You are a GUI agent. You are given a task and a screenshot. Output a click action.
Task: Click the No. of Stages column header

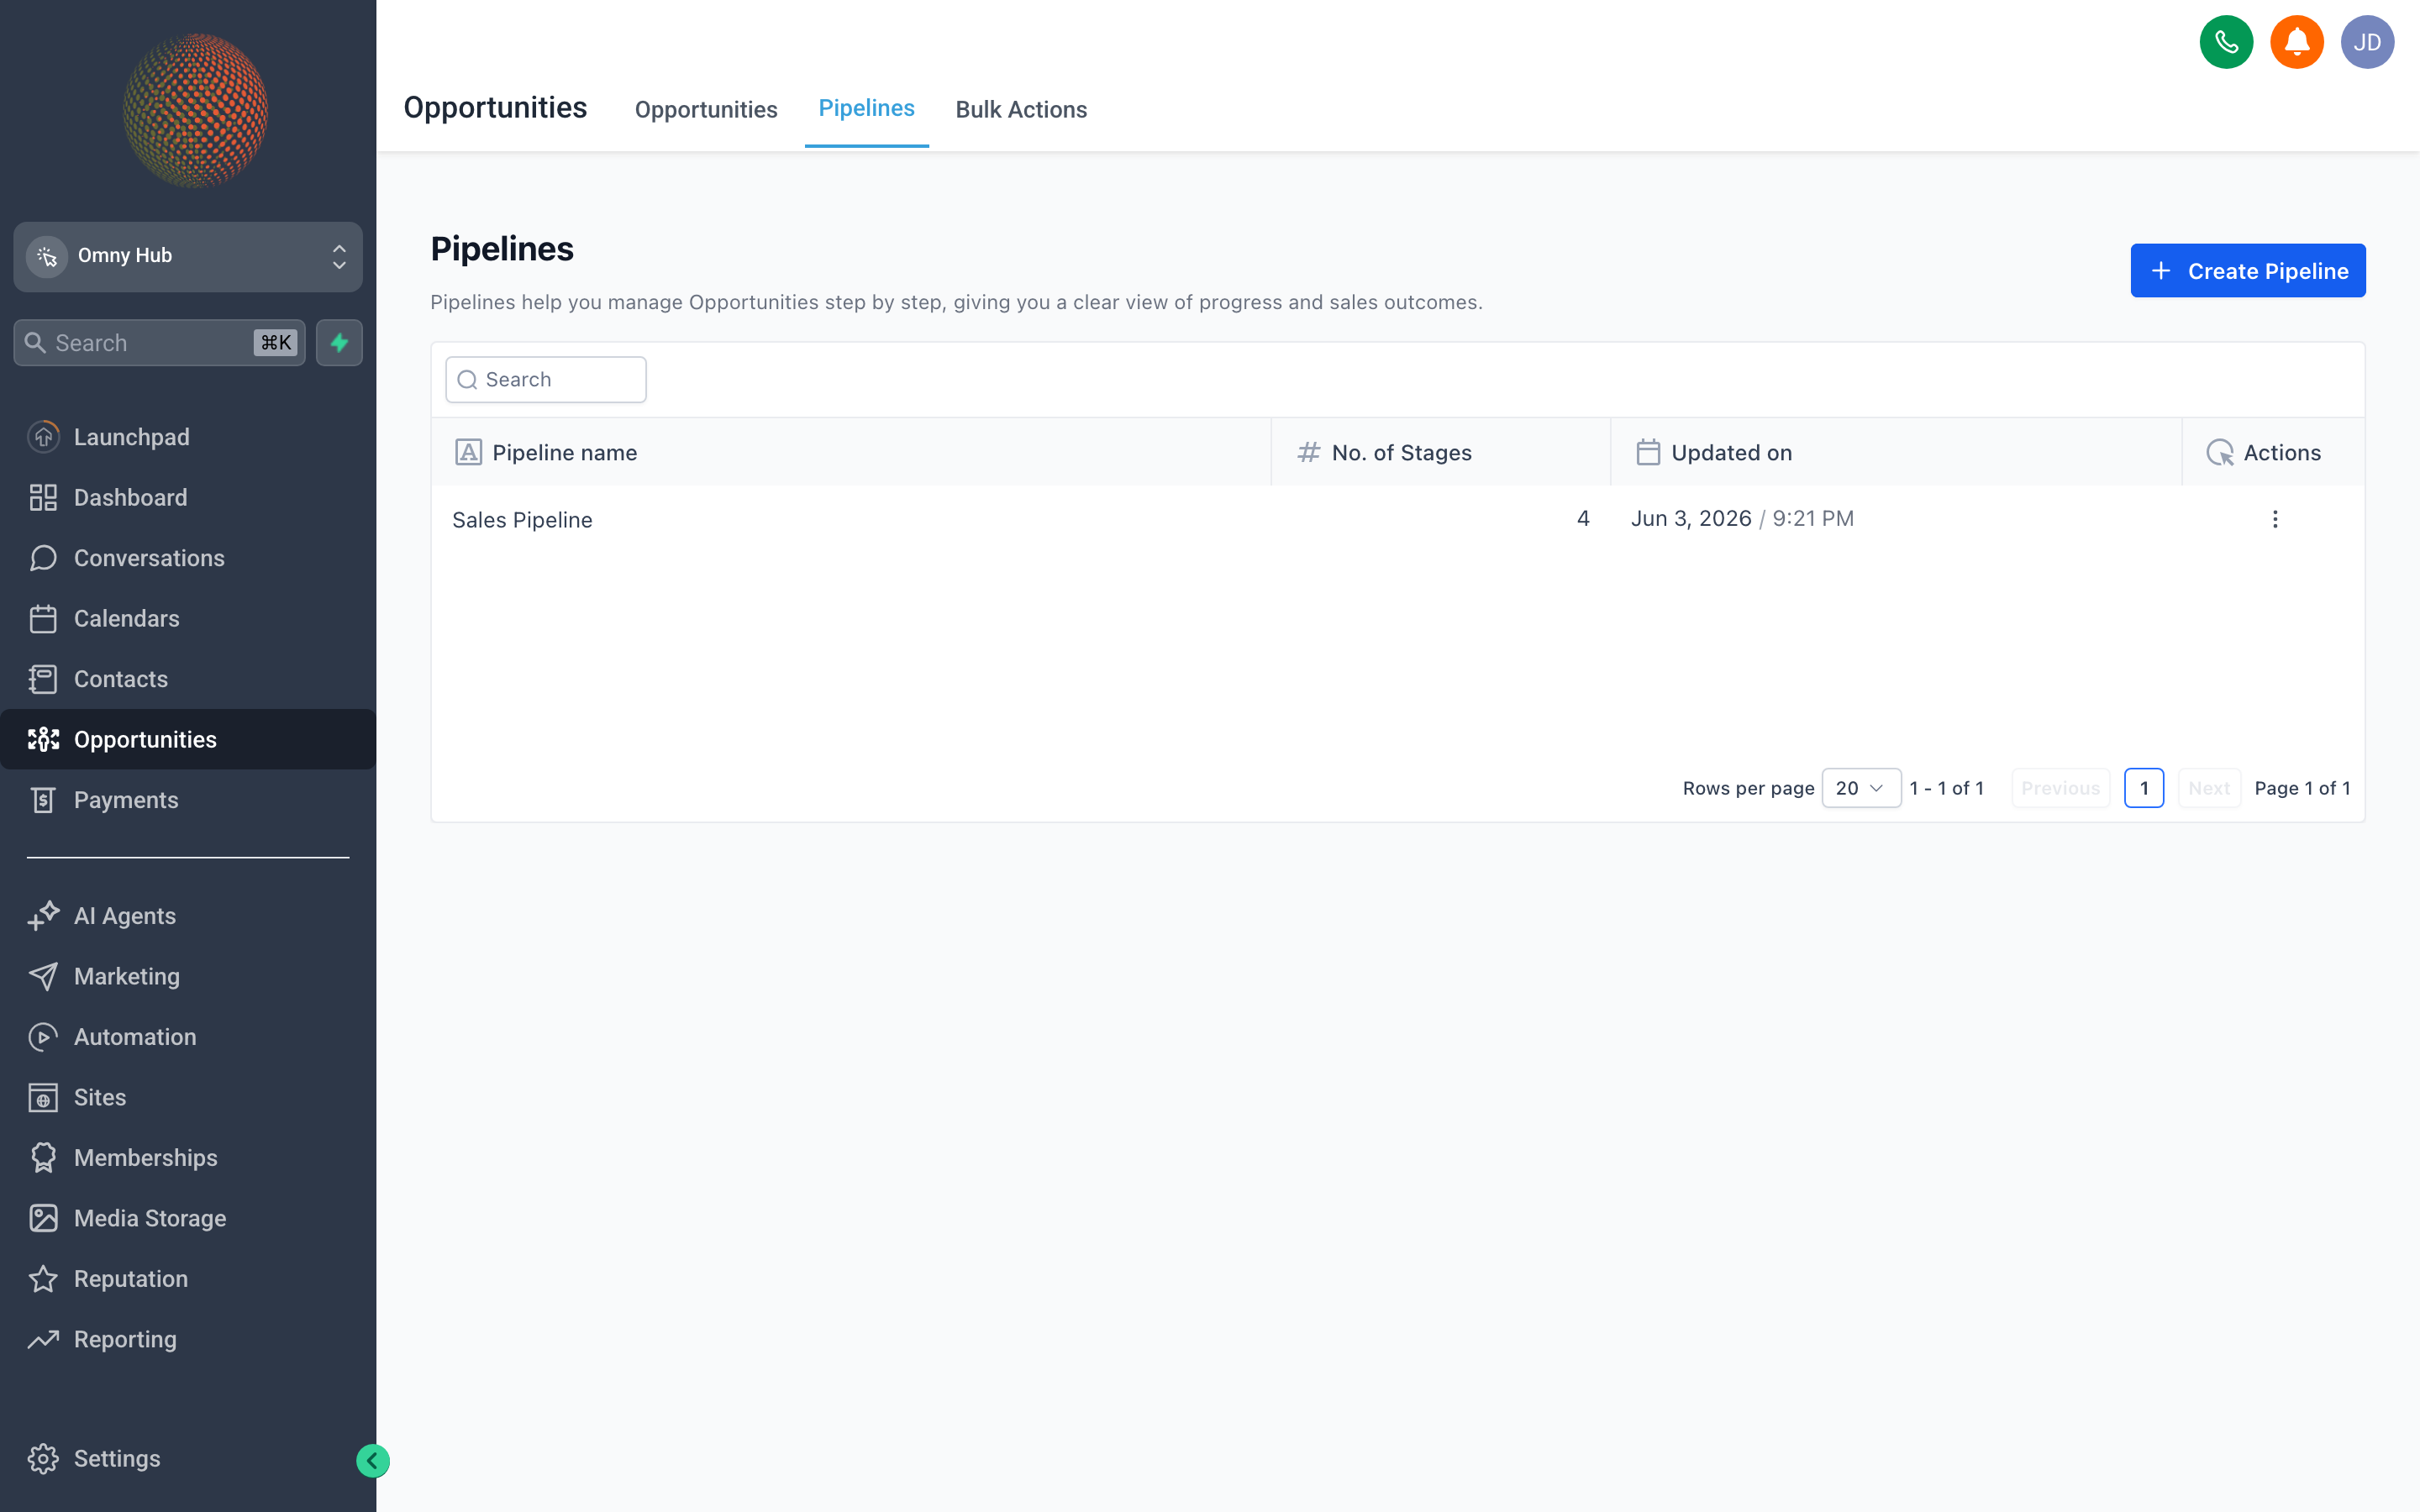pos(1440,452)
